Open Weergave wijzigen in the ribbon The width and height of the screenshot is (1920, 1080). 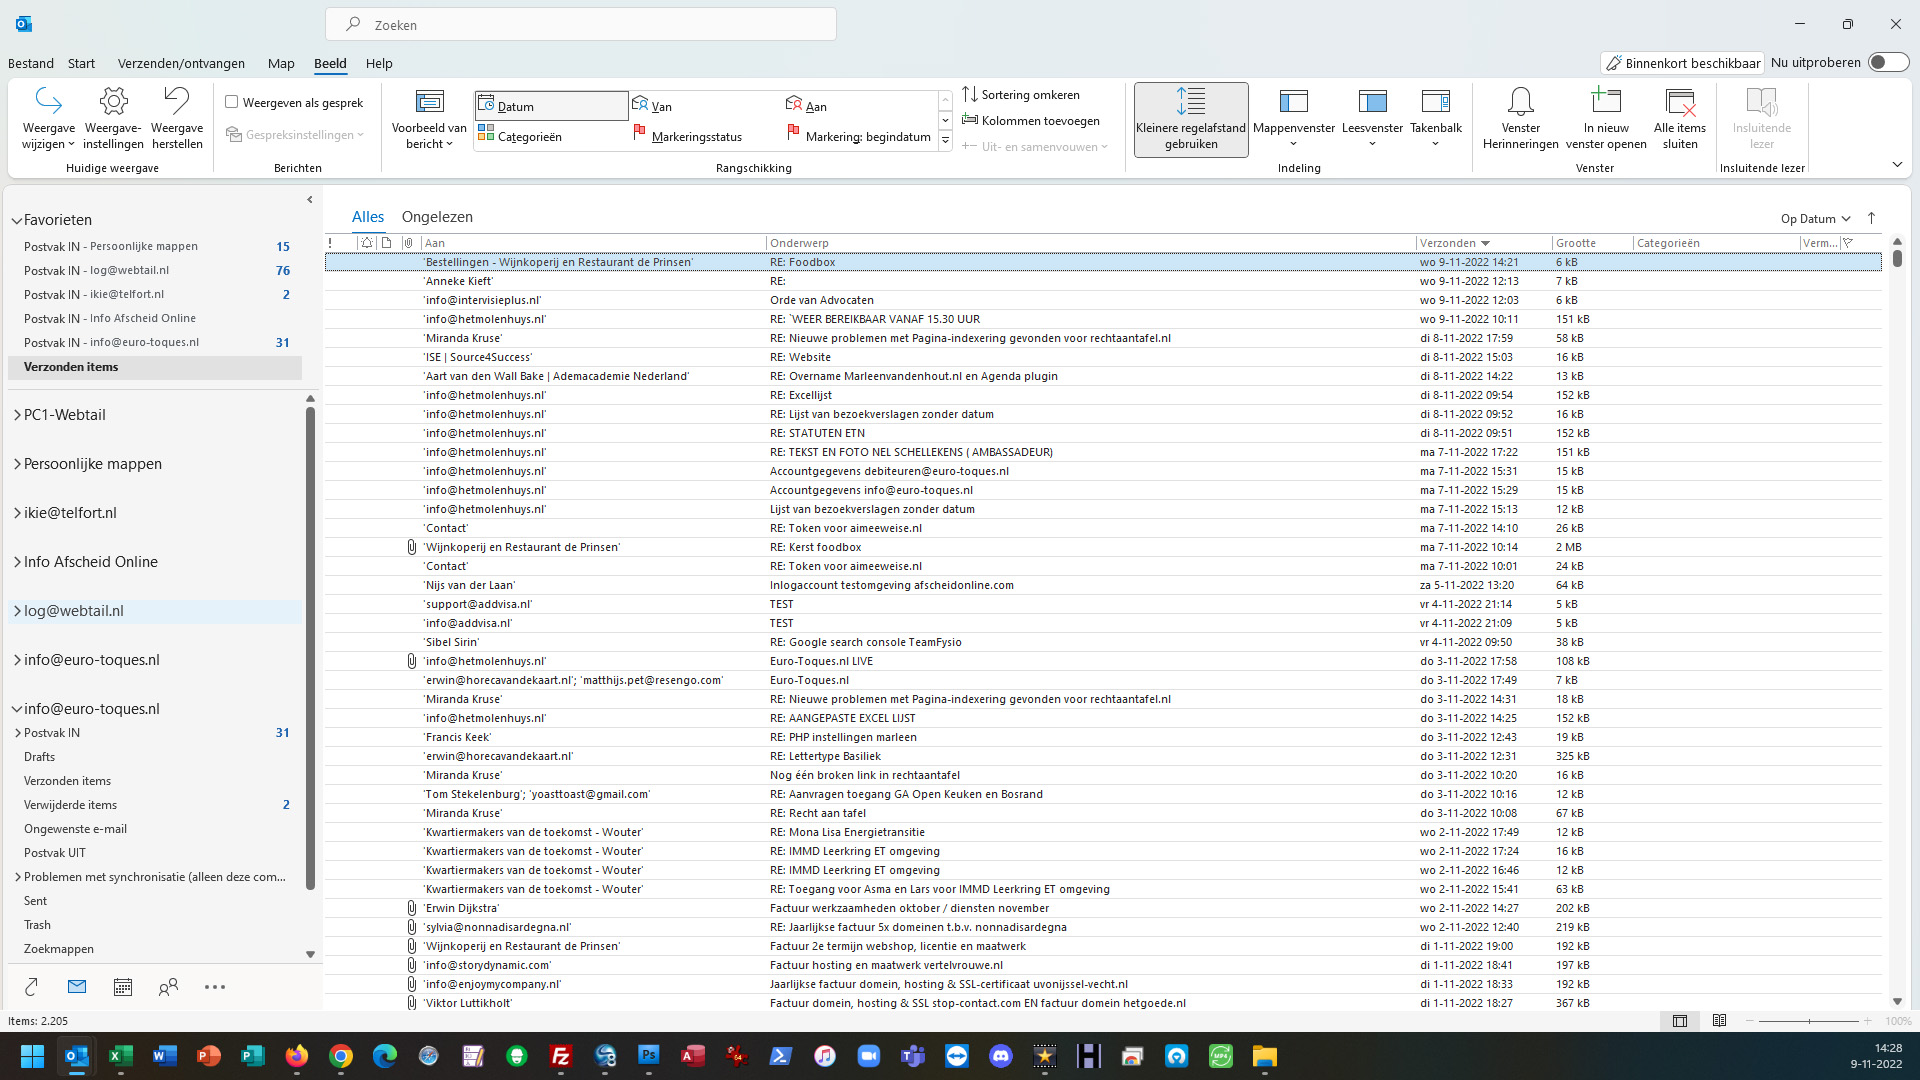point(48,118)
